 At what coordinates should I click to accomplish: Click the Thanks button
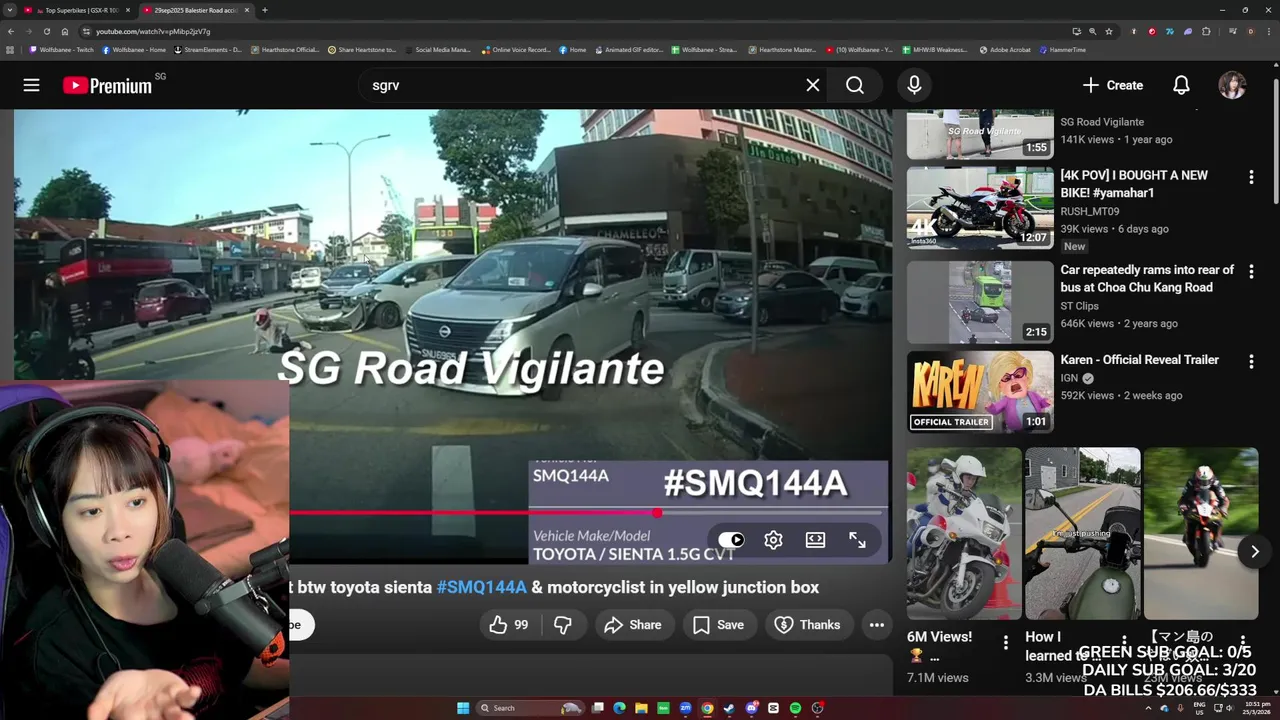pos(807,625)
